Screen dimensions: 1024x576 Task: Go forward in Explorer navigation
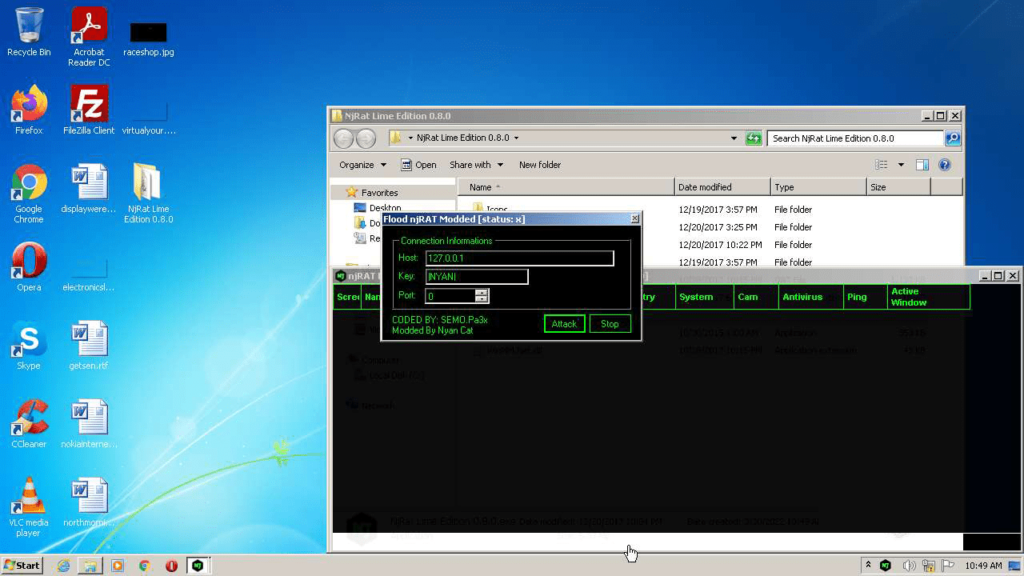(x=366, y=138)
